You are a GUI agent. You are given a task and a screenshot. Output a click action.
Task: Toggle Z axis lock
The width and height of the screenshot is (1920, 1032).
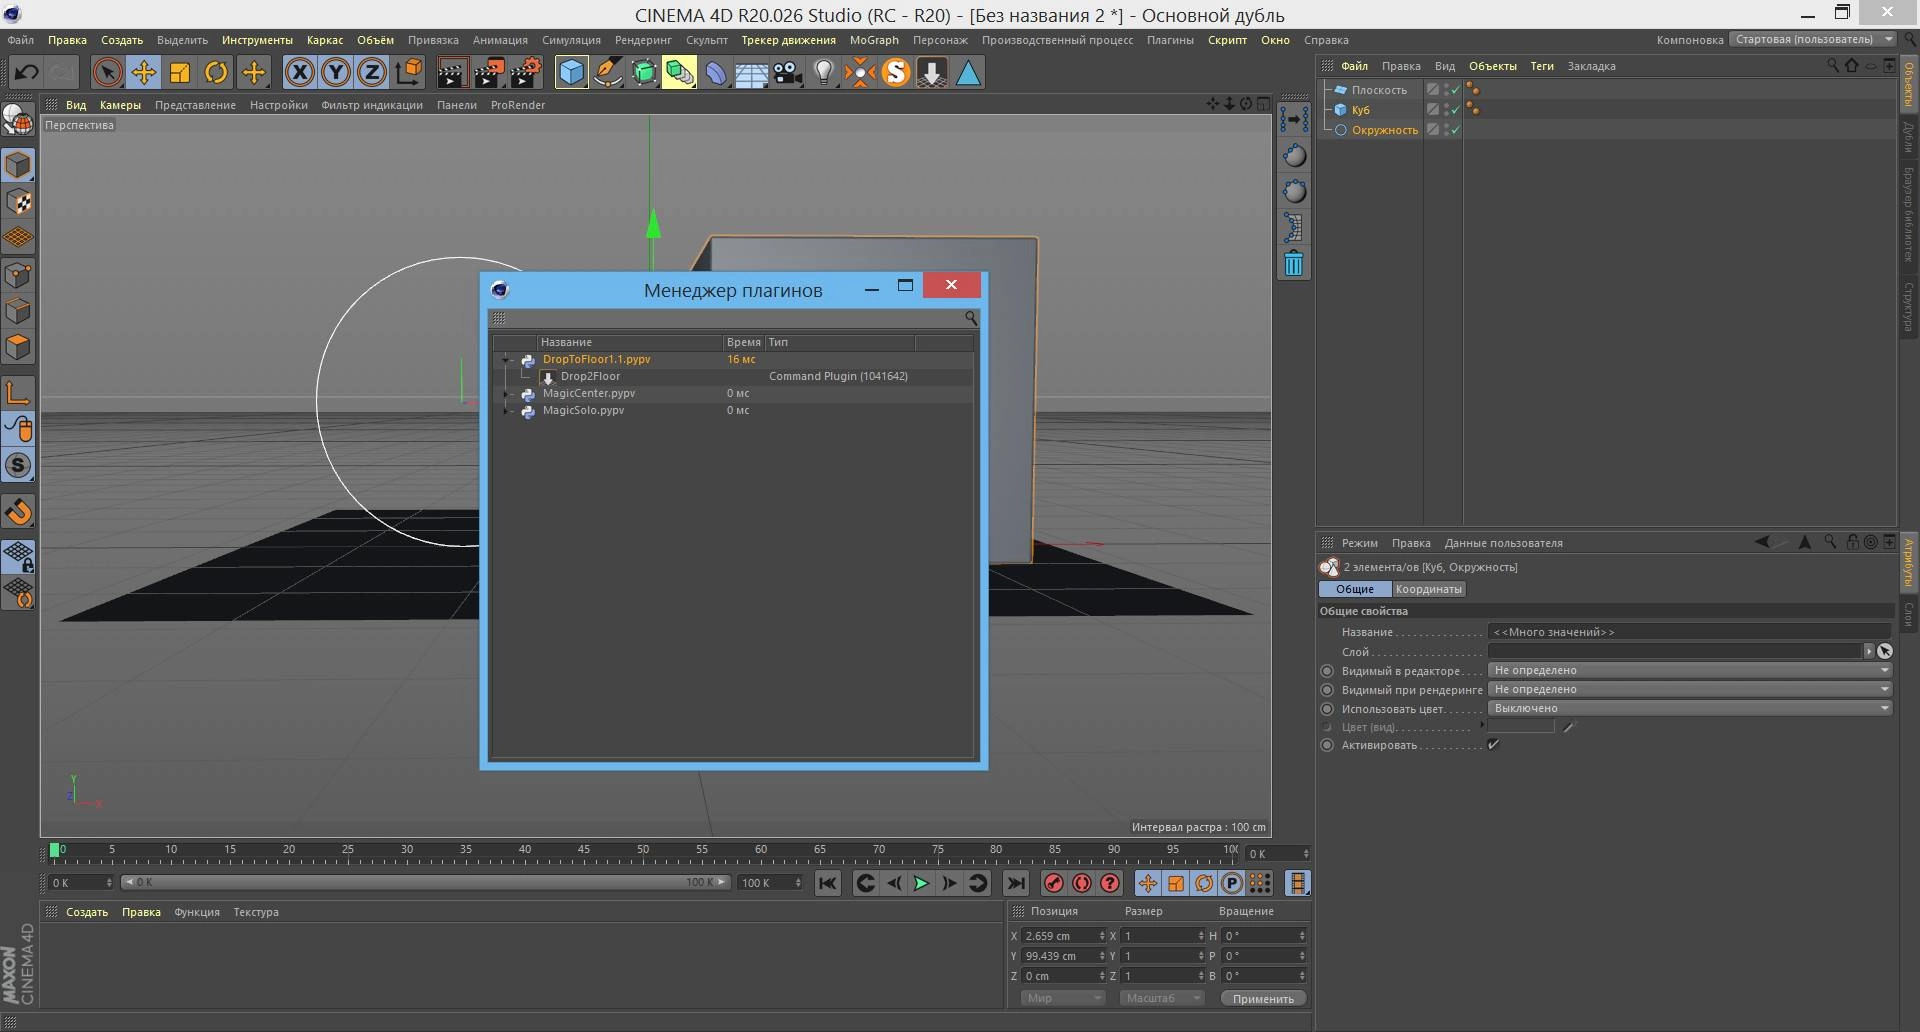pyautogui.click(x=372, y=72)
